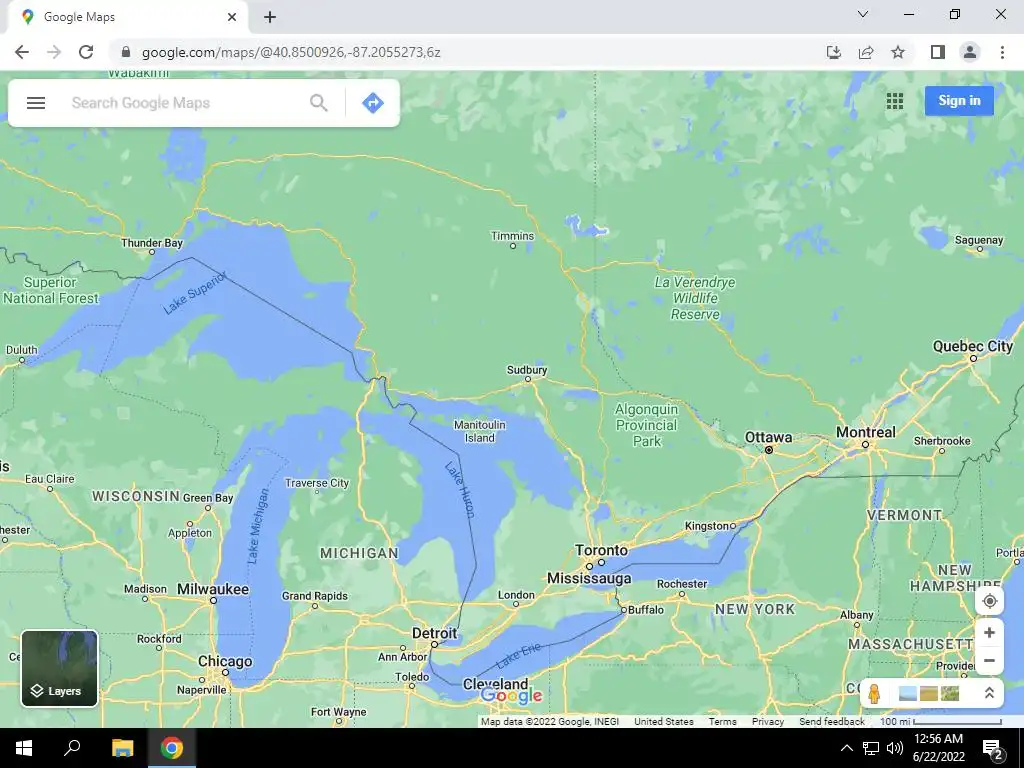Open the Windows Start menu
1024x768 pixels.
point(24,748)
